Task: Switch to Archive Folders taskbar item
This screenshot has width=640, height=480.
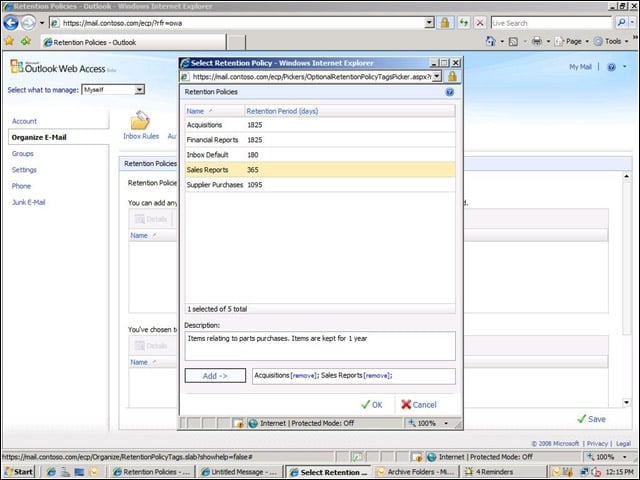Action: click(416, 472)
